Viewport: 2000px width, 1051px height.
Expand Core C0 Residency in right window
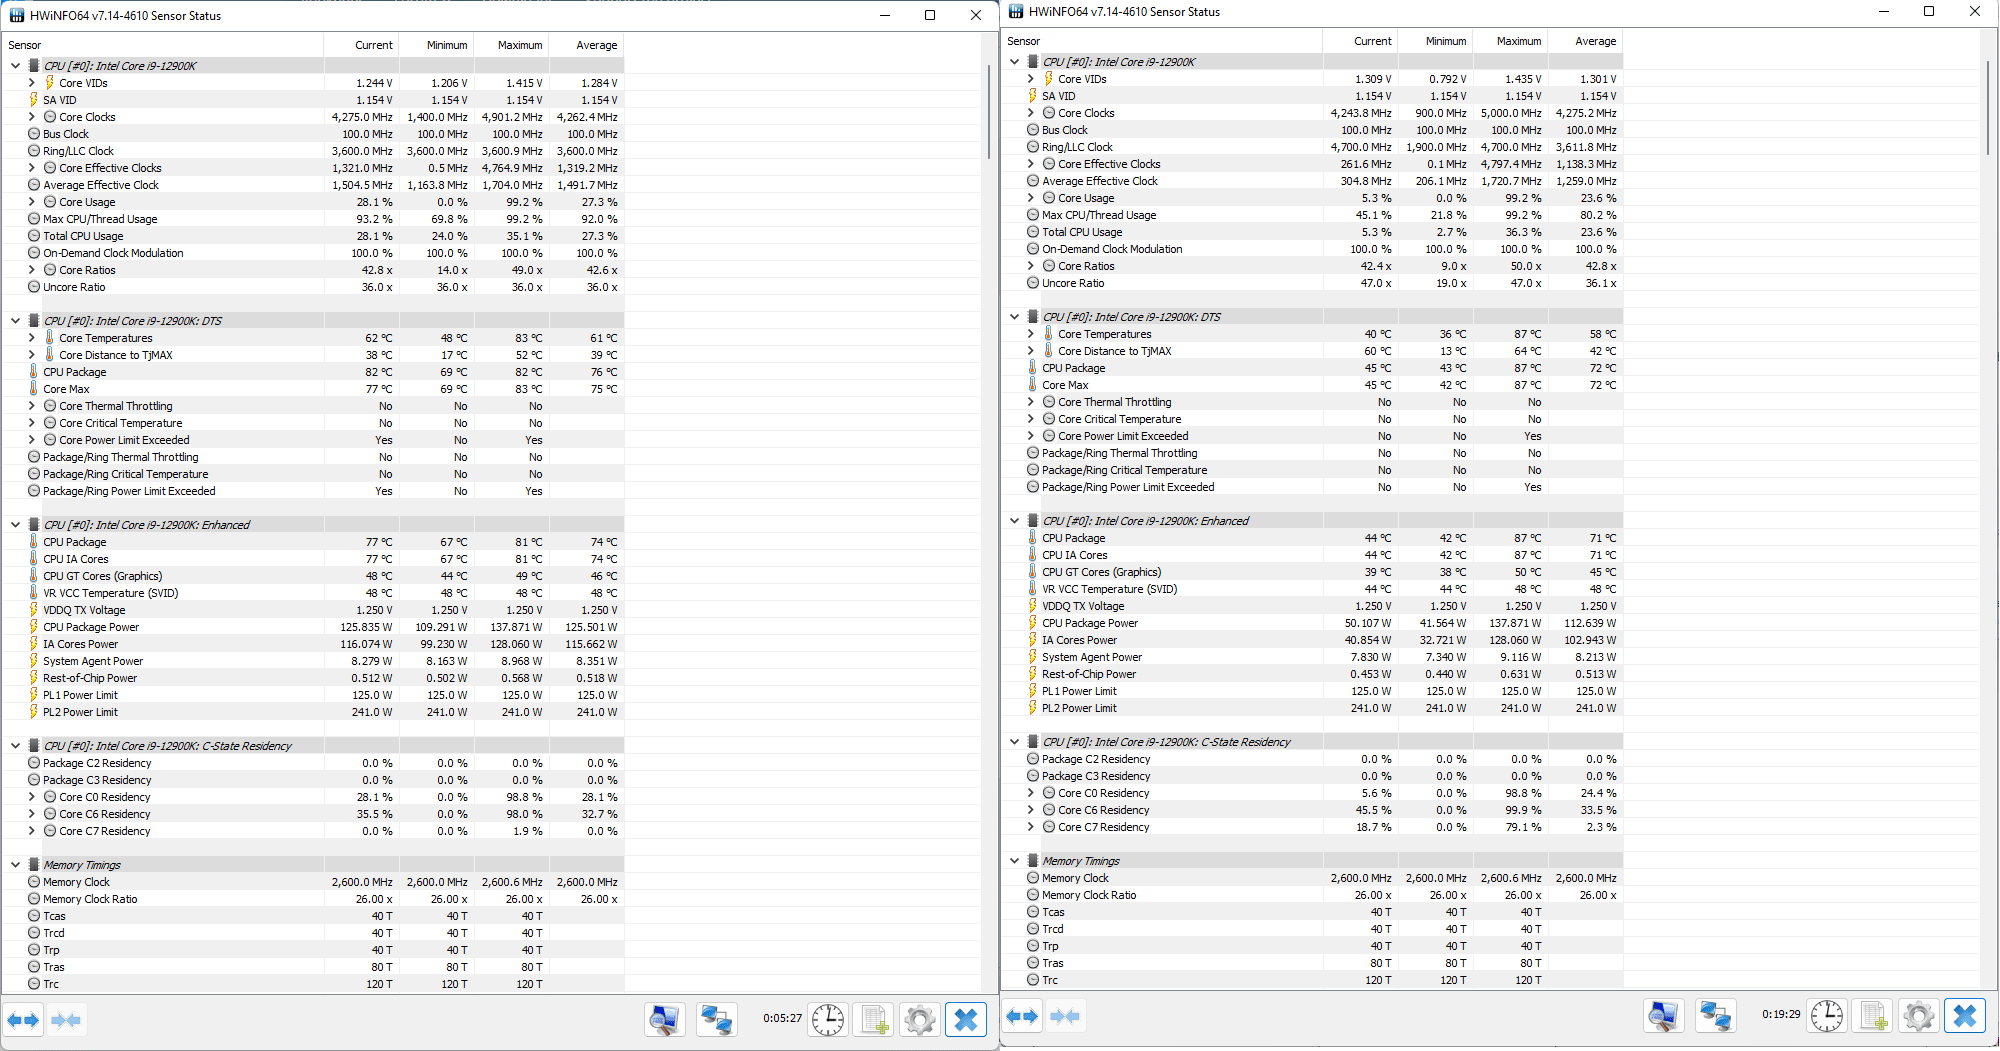(x=1031, y=793)
